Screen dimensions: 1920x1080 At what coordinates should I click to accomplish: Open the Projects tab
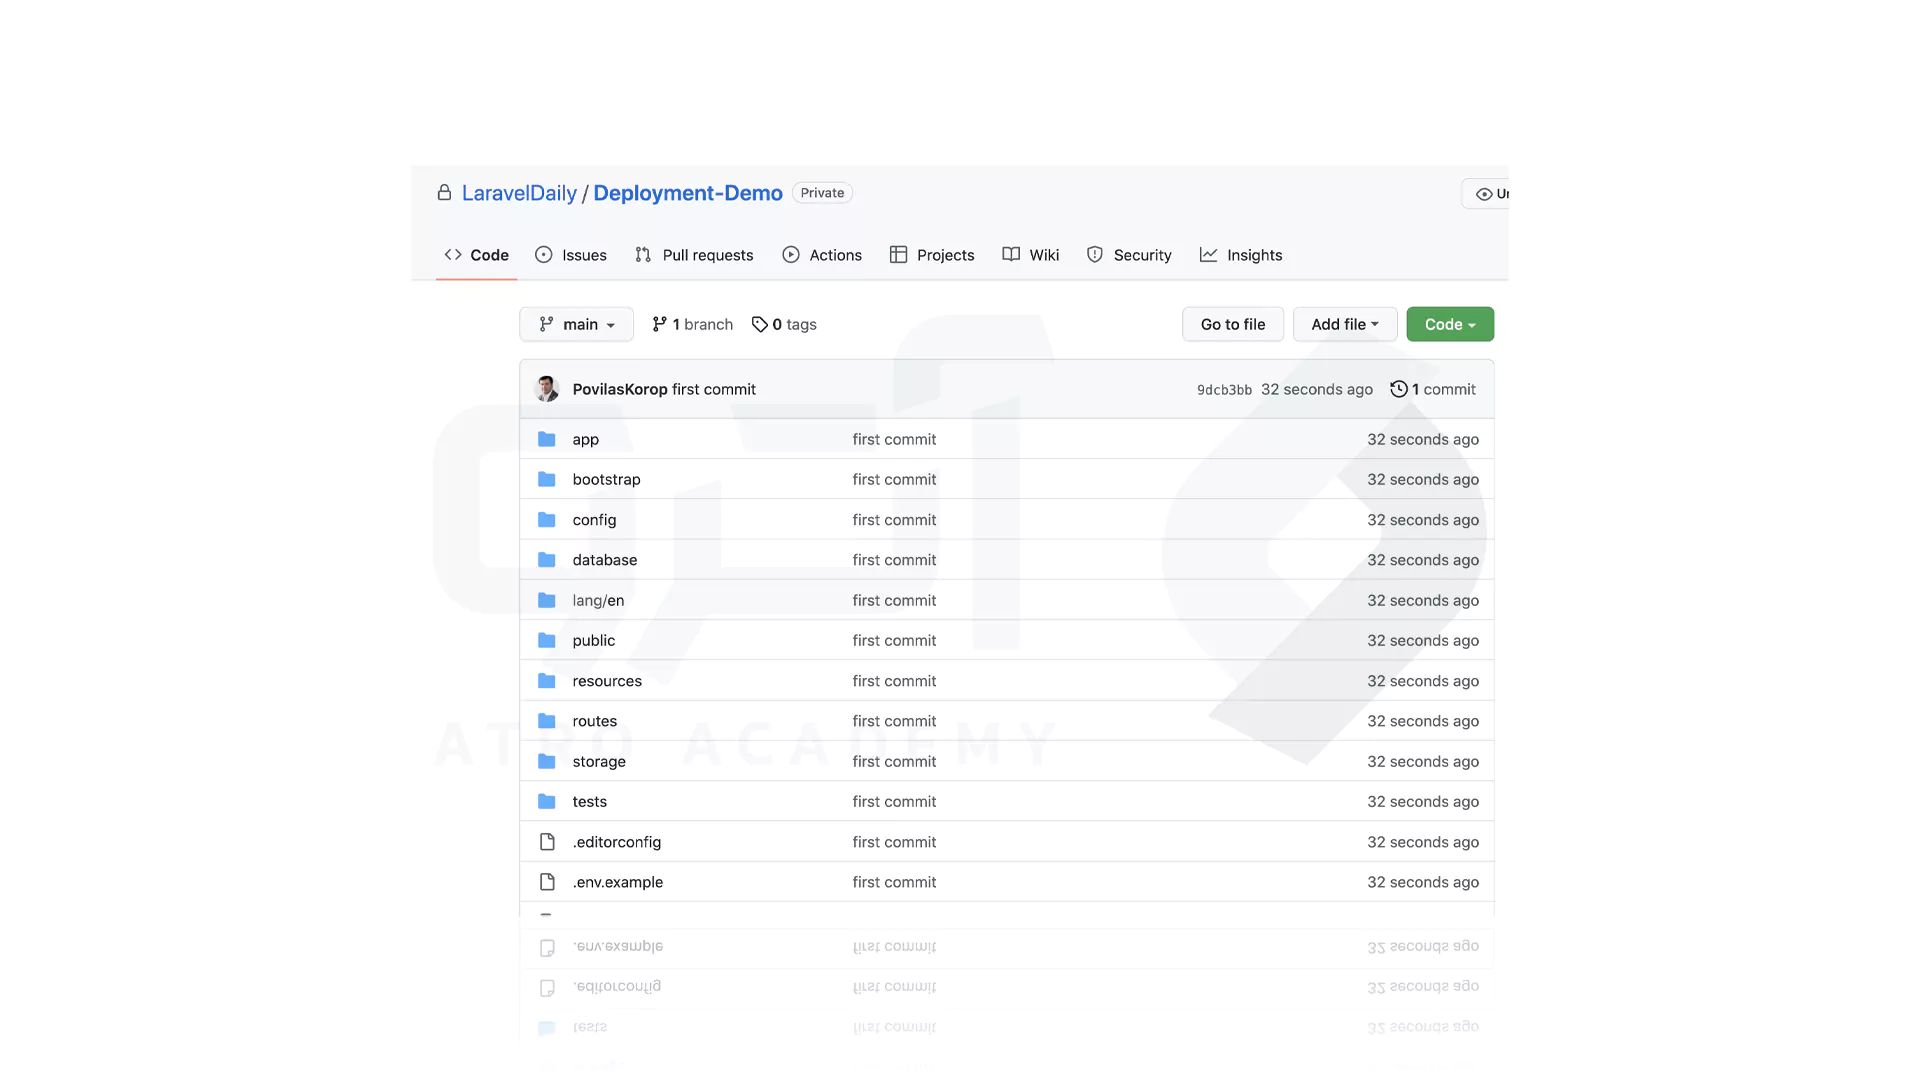[x=932, y=255]
